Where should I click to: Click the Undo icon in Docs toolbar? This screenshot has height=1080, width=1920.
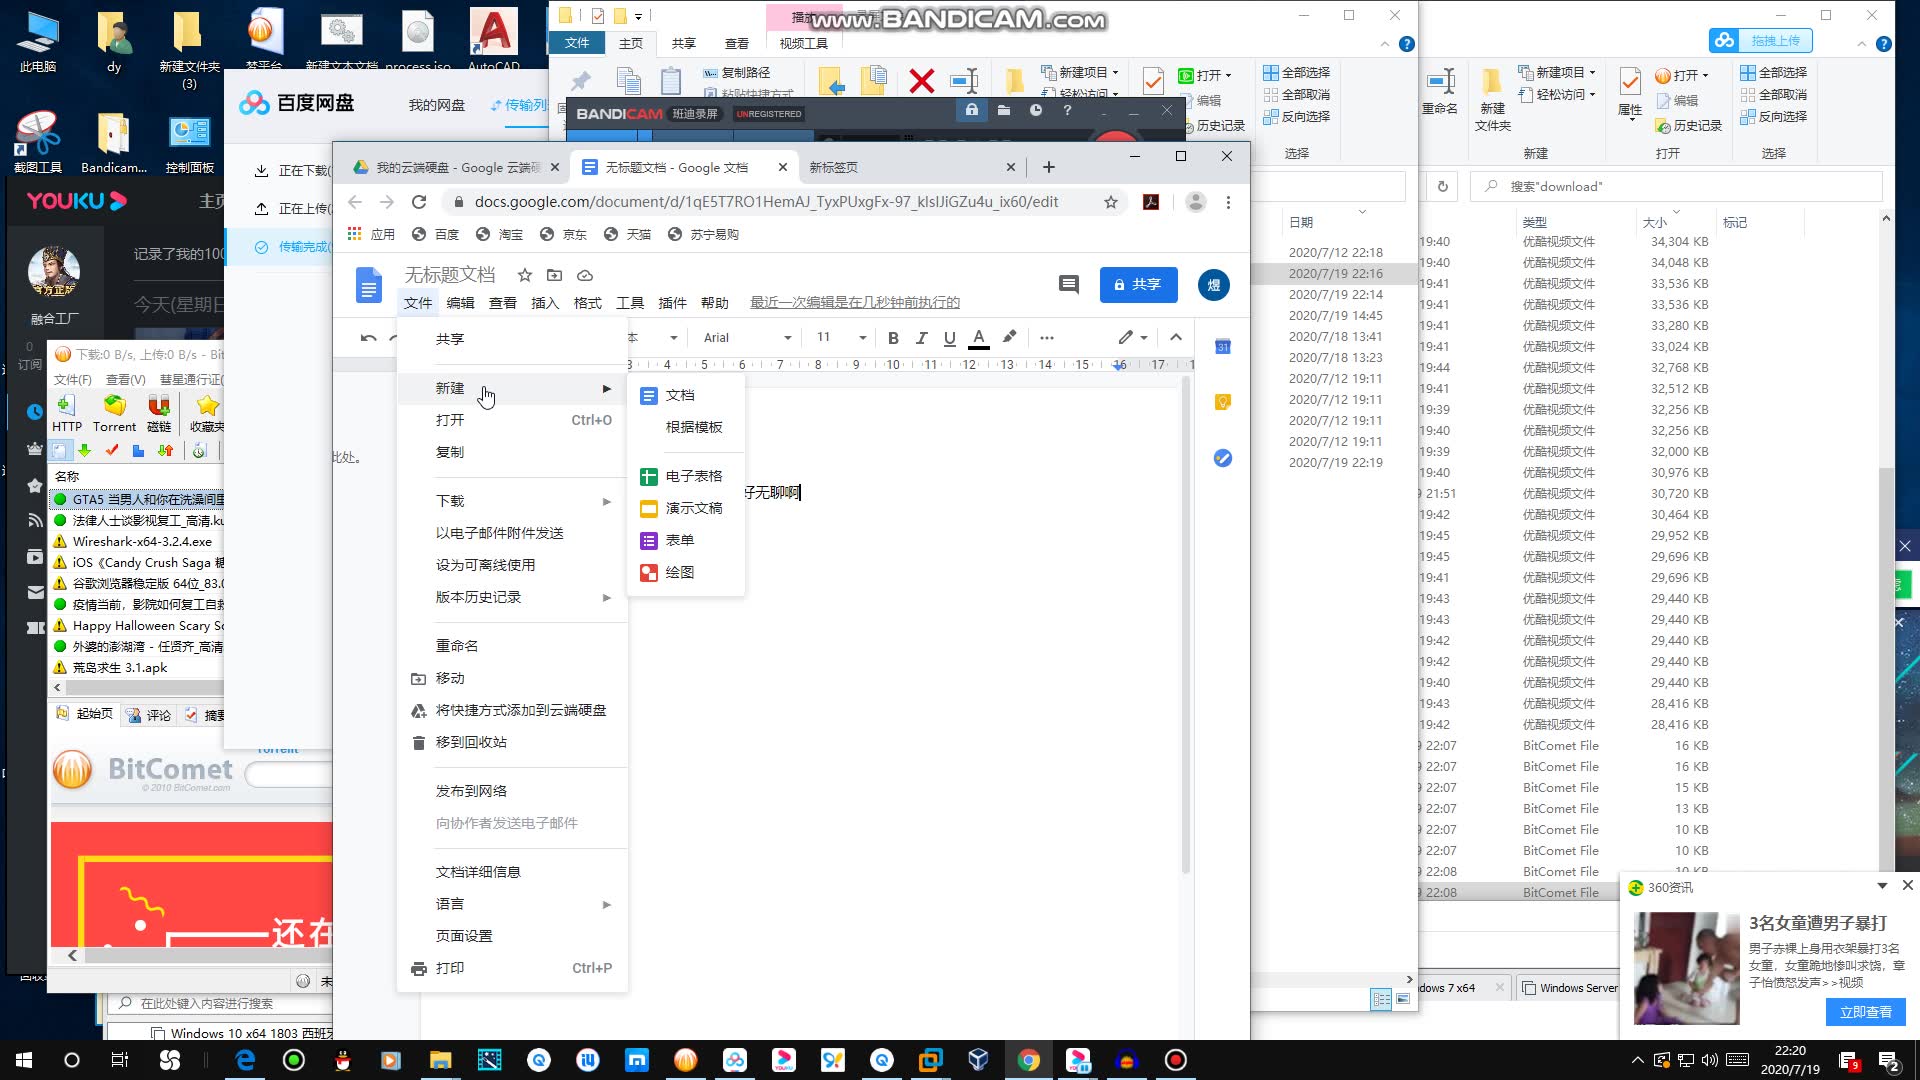[x=368, y=338]
